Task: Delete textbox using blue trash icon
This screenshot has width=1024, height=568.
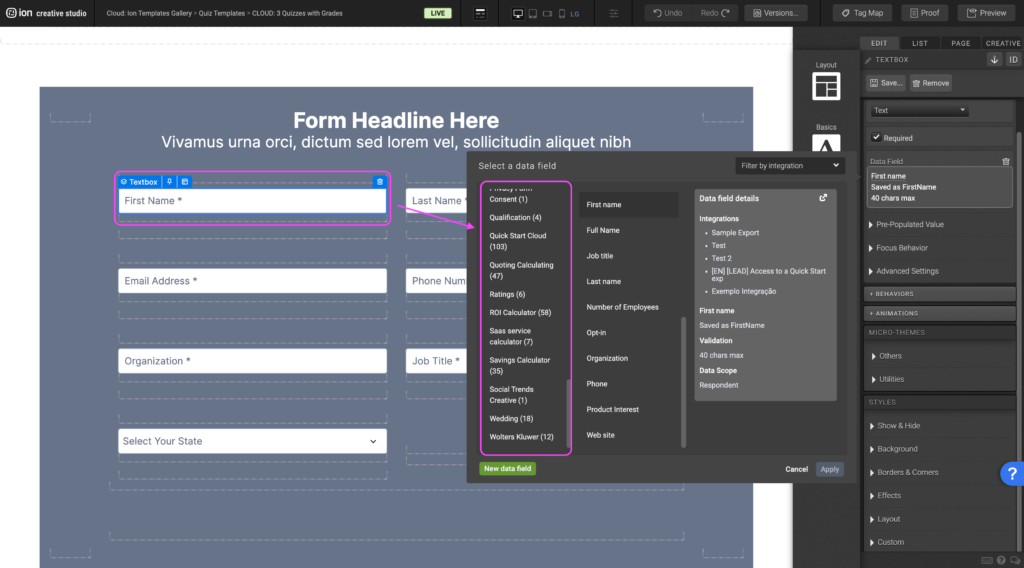Action: click(379, 182)
